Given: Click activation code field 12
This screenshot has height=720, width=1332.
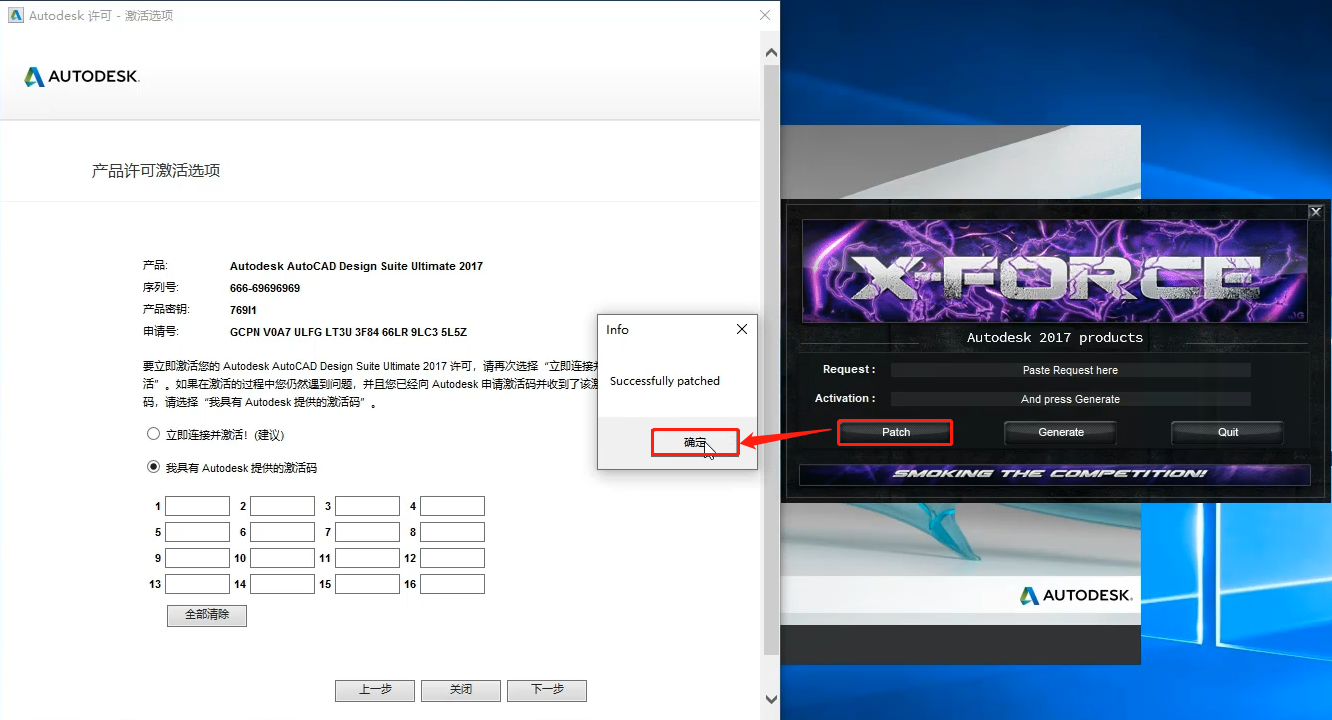Looking at the screenshot, I should pyautogui.click(x=452, y=558).
